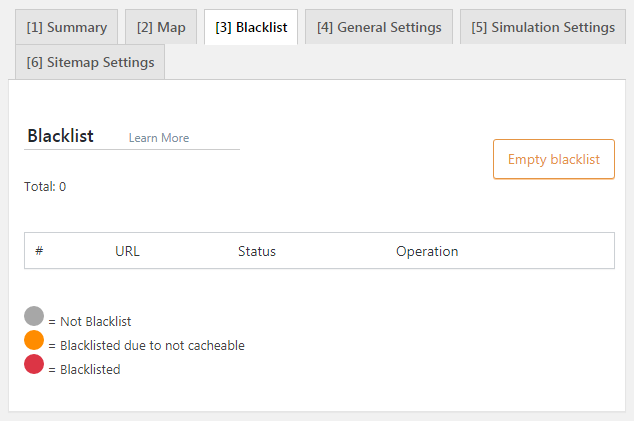Click the Blacklist section heading
Image resolution: width=634 pixels, height=421 pixels.
[61, 136]
